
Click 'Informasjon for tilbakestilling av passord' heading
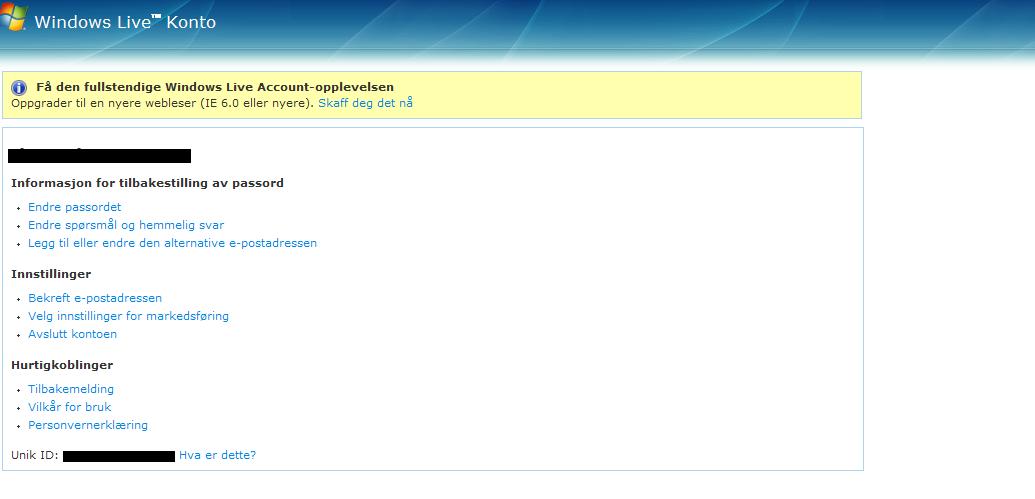(x=147, y=183)
